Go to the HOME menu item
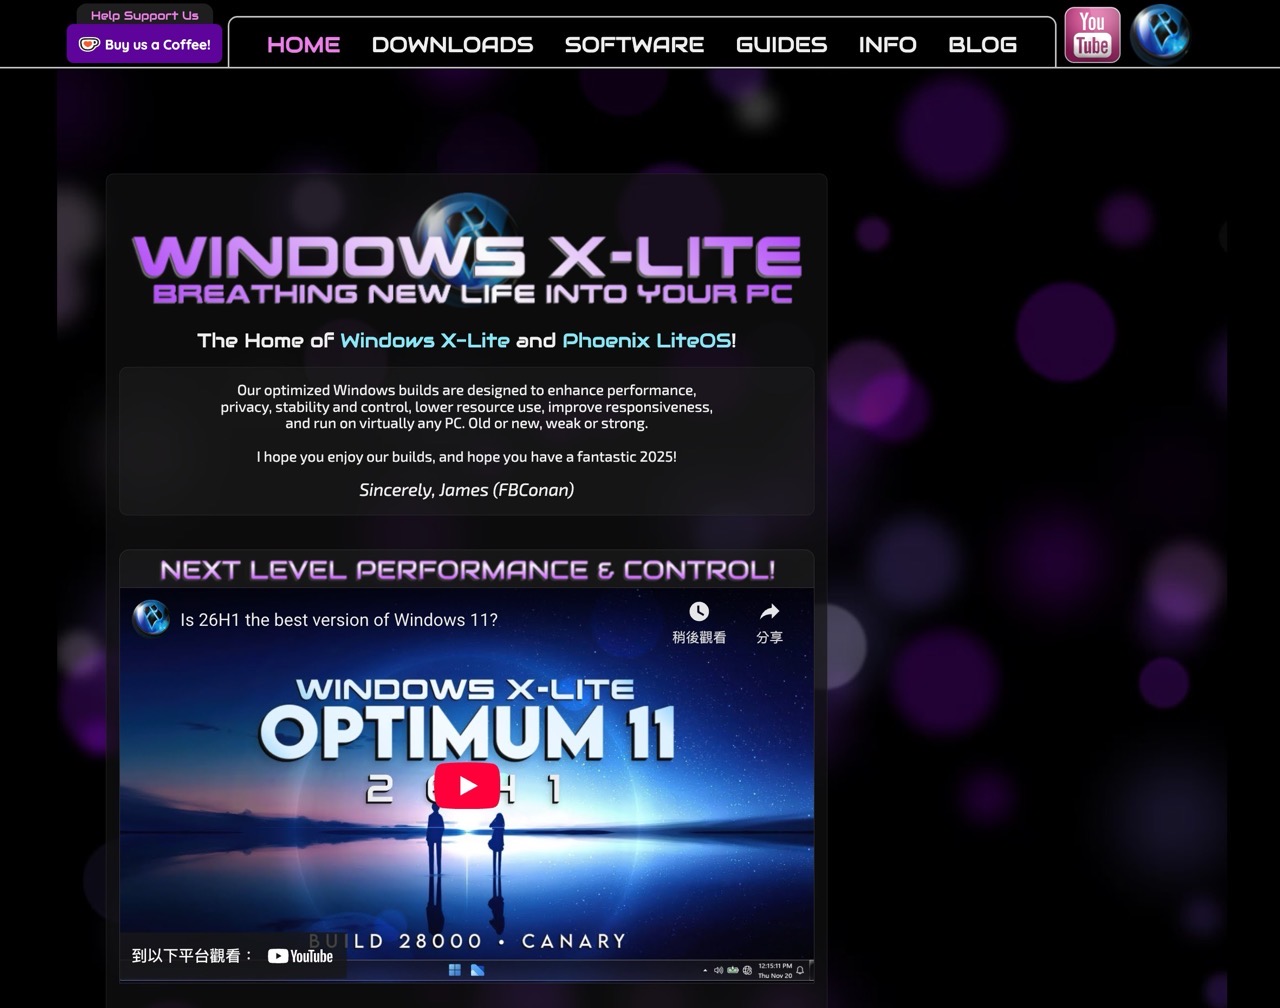The width and height of the screenshot is (1280, 1008). click(303, 45)
